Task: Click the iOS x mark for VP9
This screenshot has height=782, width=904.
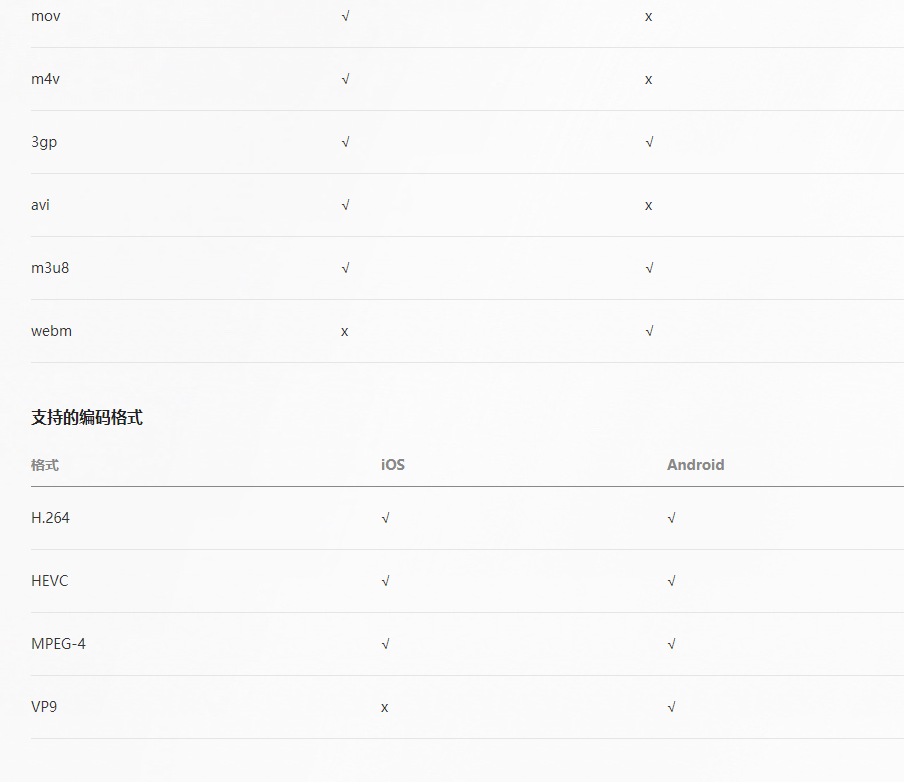Action: 385,708
